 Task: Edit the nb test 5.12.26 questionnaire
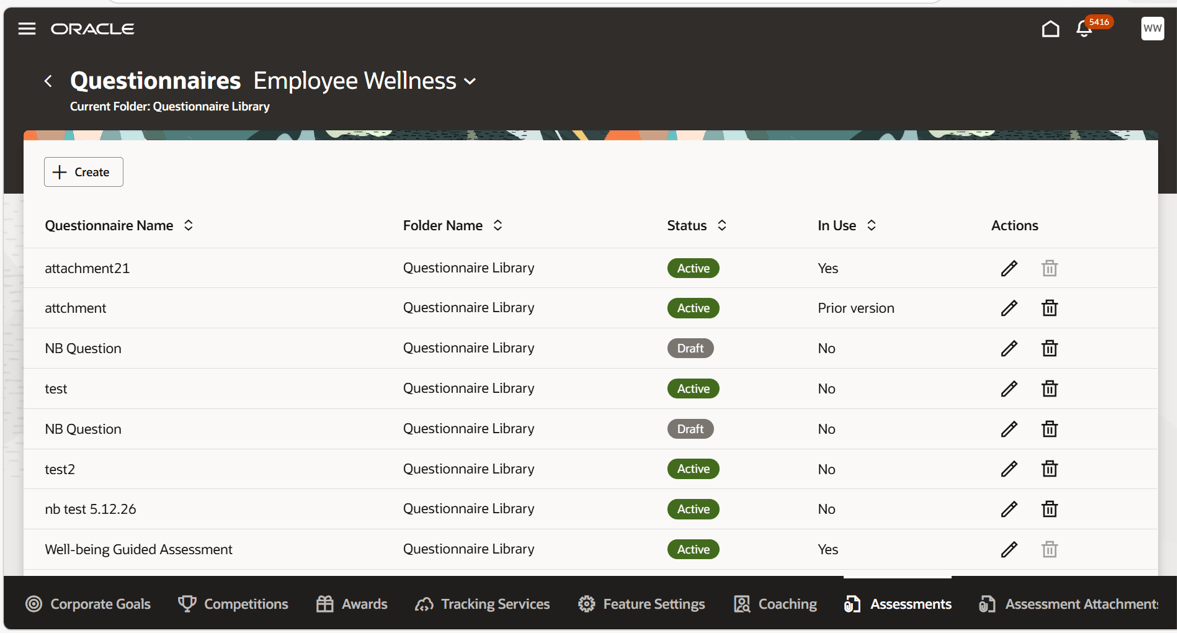tap(1009, 509)
